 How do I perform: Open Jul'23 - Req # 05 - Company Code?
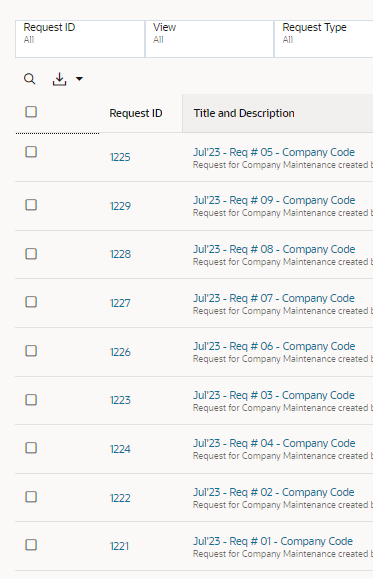tap(274, 152)
